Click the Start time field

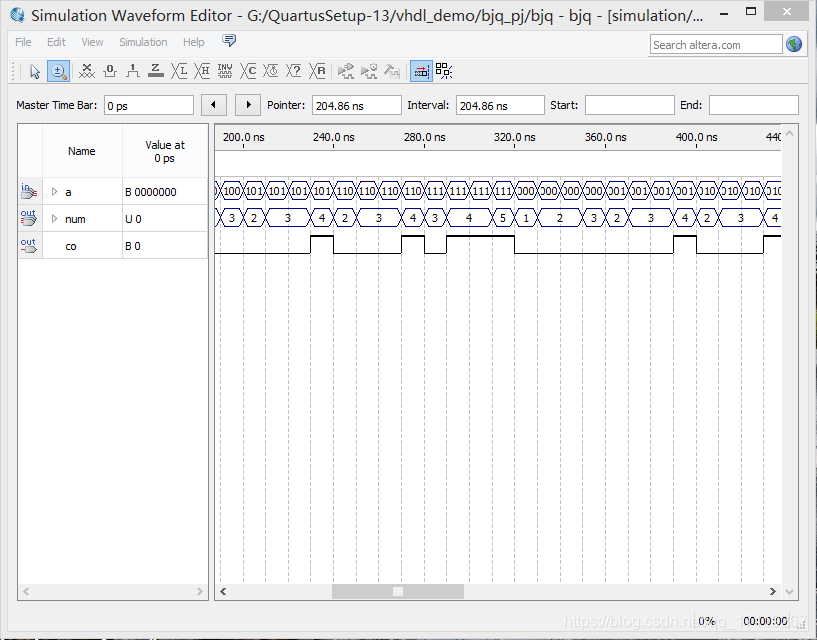pos(629,105)
